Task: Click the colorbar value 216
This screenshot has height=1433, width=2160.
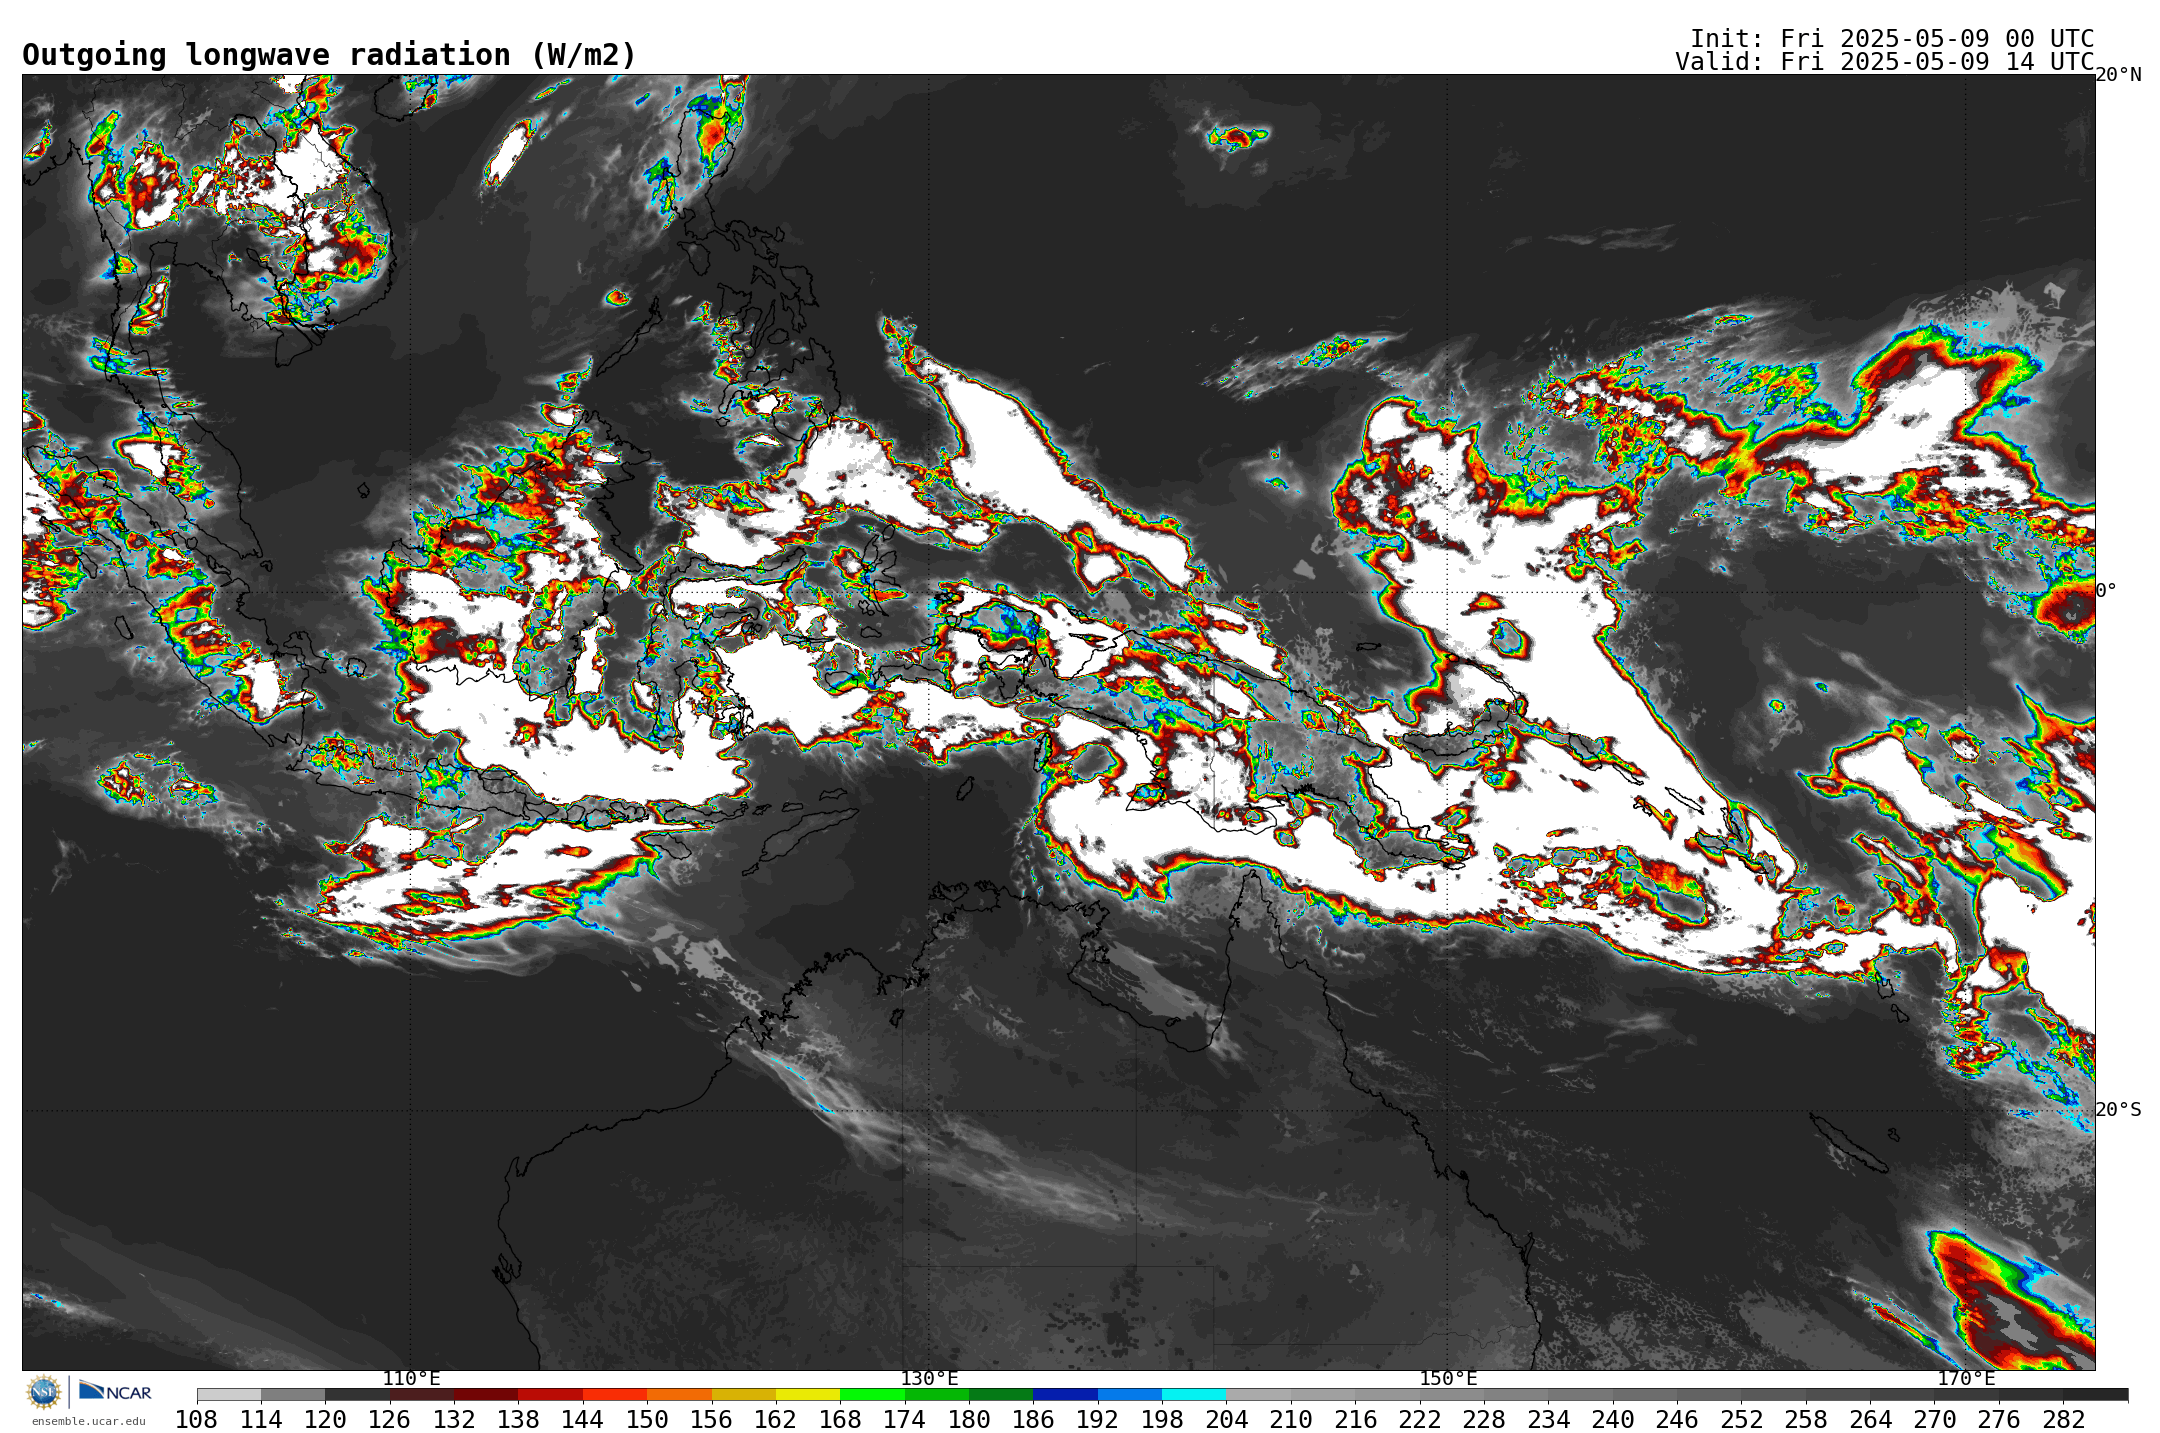Action: (1355, 1419)
